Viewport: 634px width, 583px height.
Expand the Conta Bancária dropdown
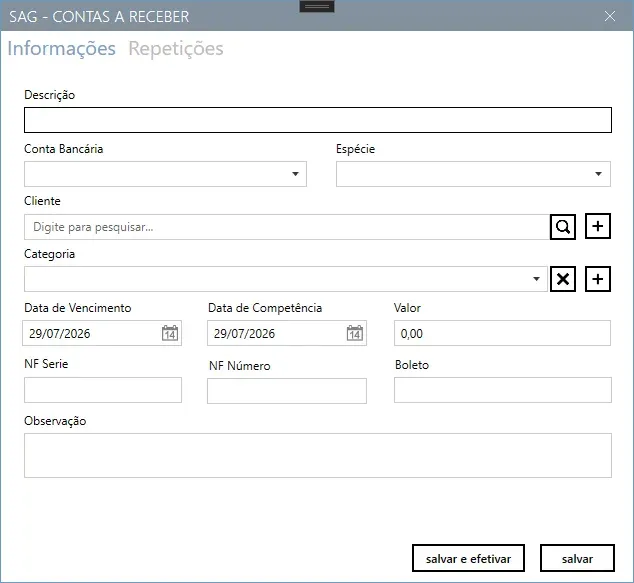[295, 174]
